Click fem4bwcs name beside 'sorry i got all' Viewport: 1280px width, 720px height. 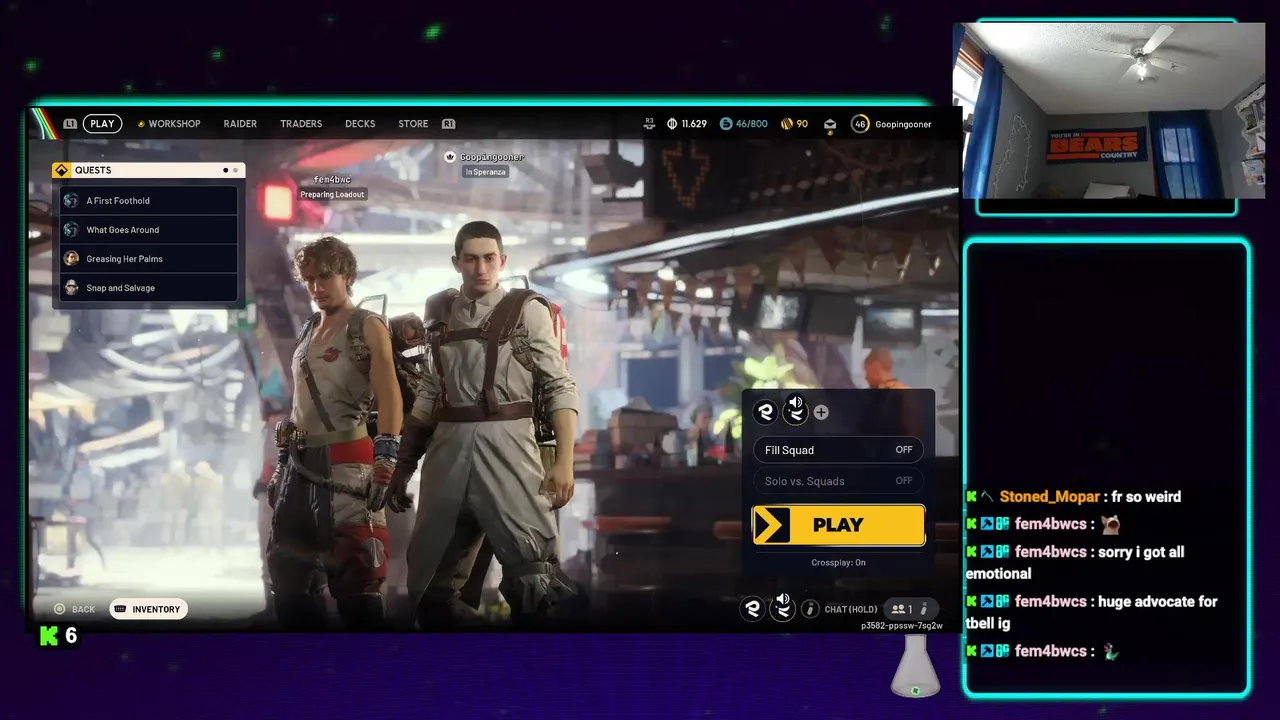pyautogui.click(x=1050, y=552)
